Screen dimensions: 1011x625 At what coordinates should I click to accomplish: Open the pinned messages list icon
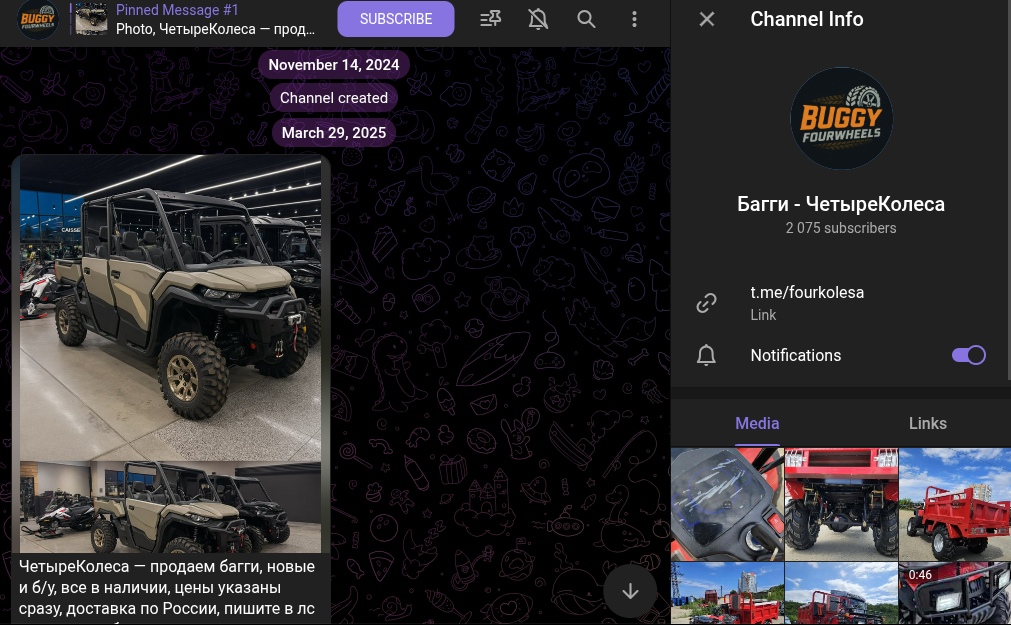point(490,19)
